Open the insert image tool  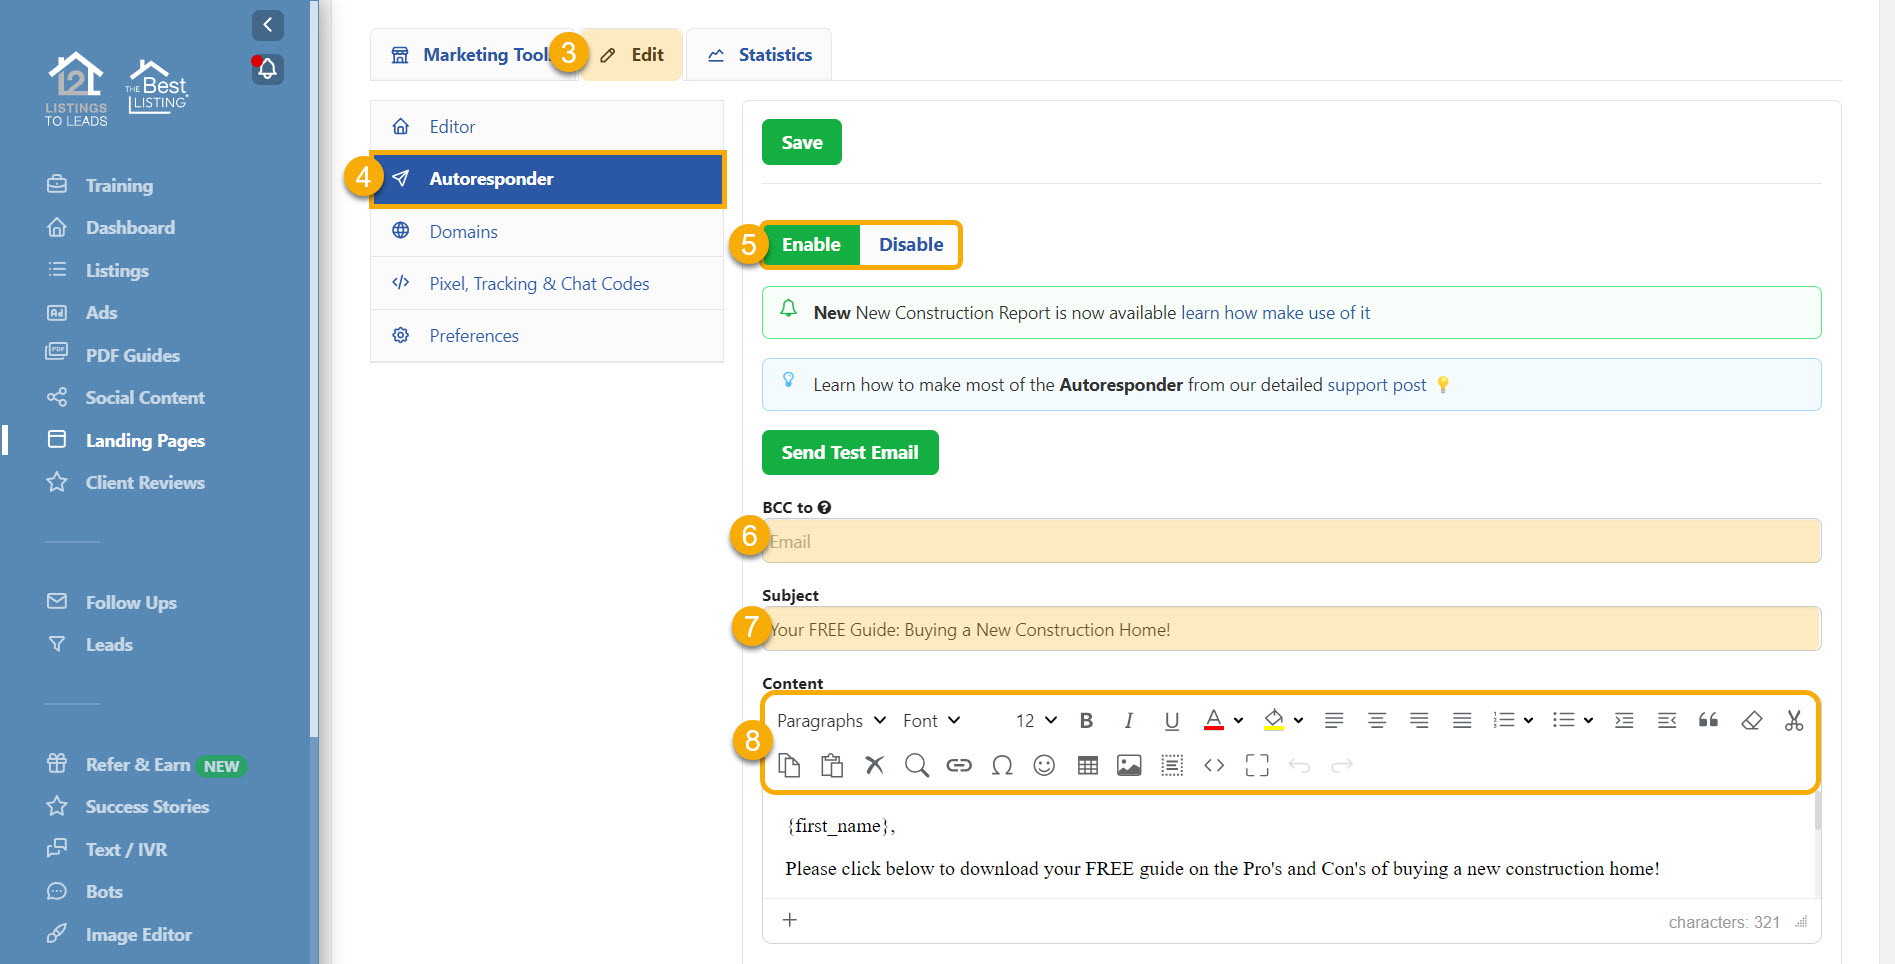(x=1129, y=765)
